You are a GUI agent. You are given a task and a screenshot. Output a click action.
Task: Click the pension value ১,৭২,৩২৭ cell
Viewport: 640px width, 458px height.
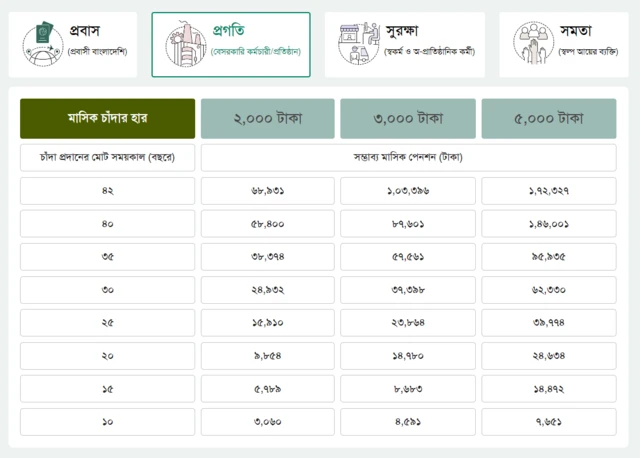(x=549, y=190)
